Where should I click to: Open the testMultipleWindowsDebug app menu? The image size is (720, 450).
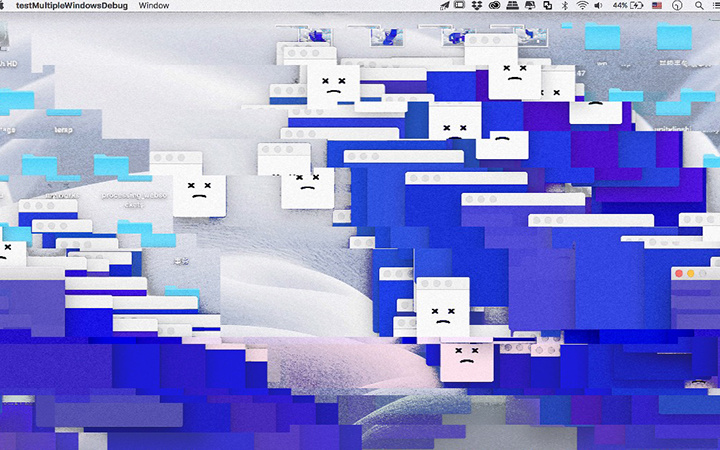(x=72, y=6)
